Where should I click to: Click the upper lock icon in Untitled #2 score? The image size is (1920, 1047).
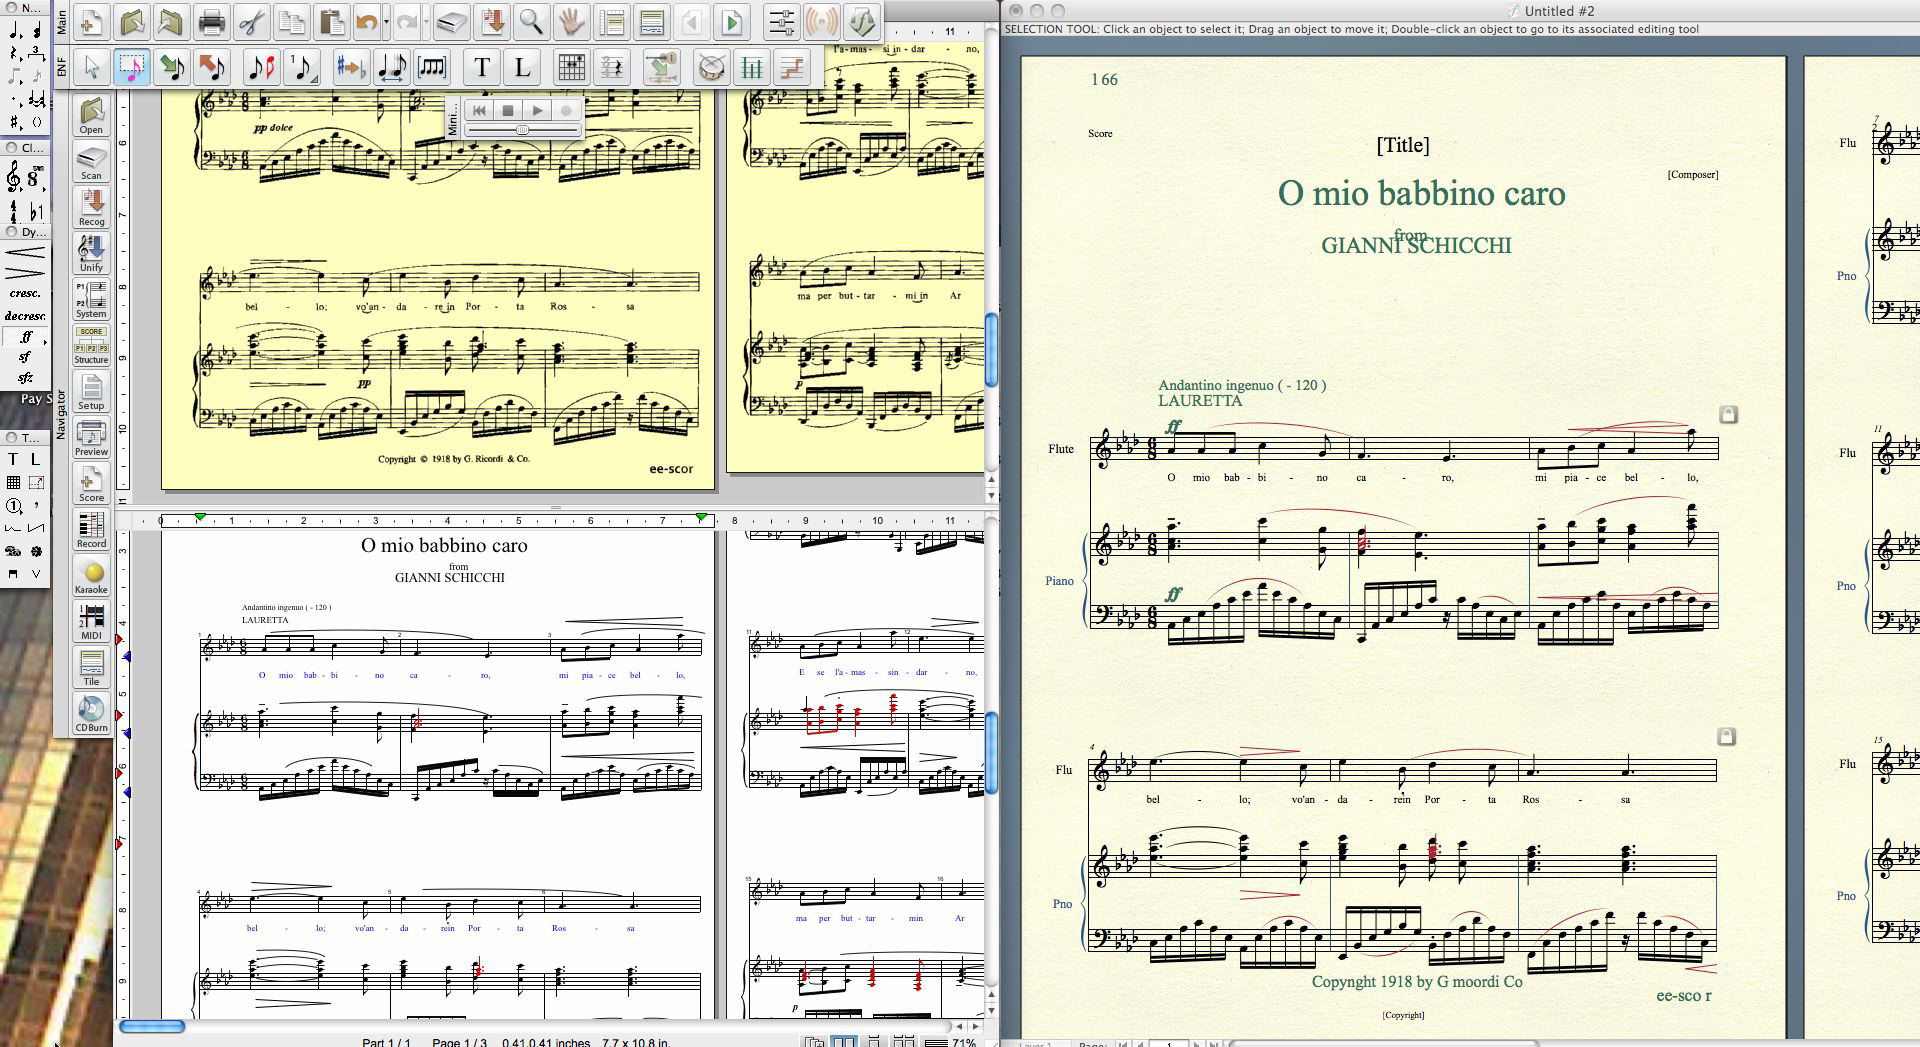(1727, 413)
